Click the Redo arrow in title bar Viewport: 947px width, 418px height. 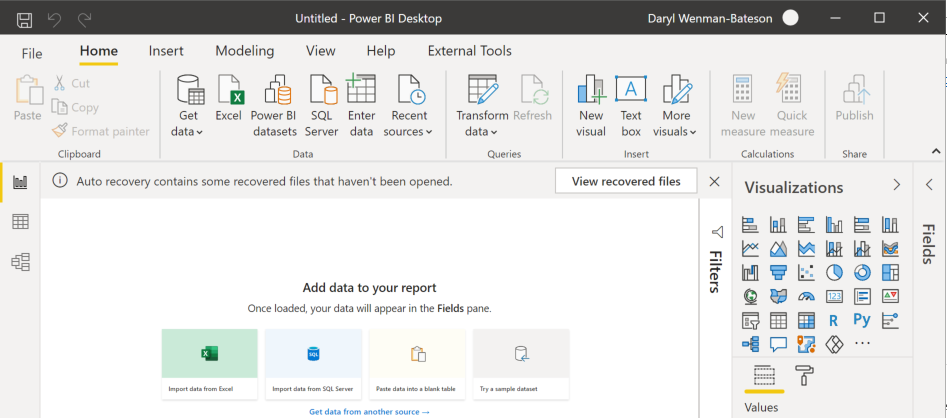pyautogui.click(x=84, y=20)
